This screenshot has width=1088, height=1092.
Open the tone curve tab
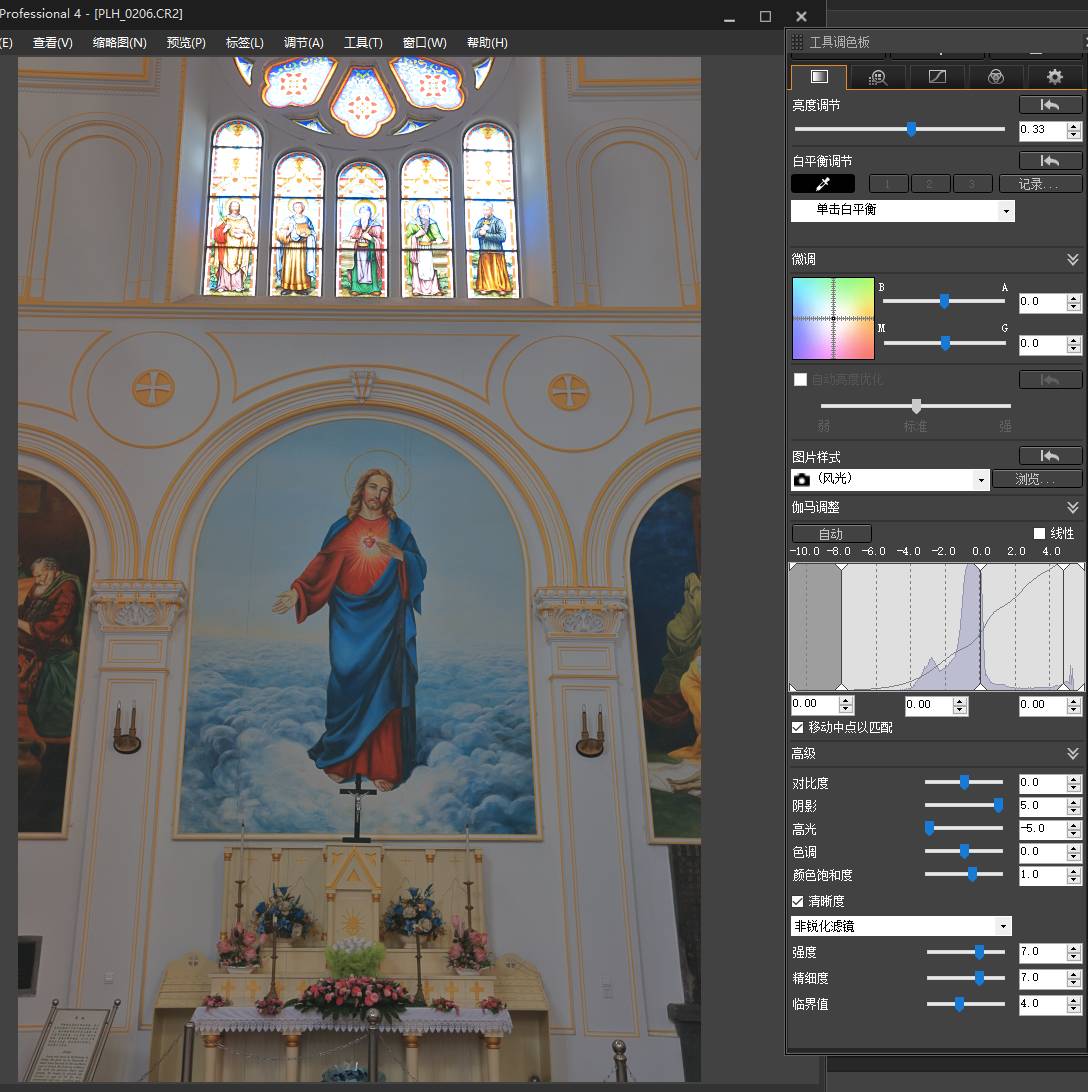(937, 77)
